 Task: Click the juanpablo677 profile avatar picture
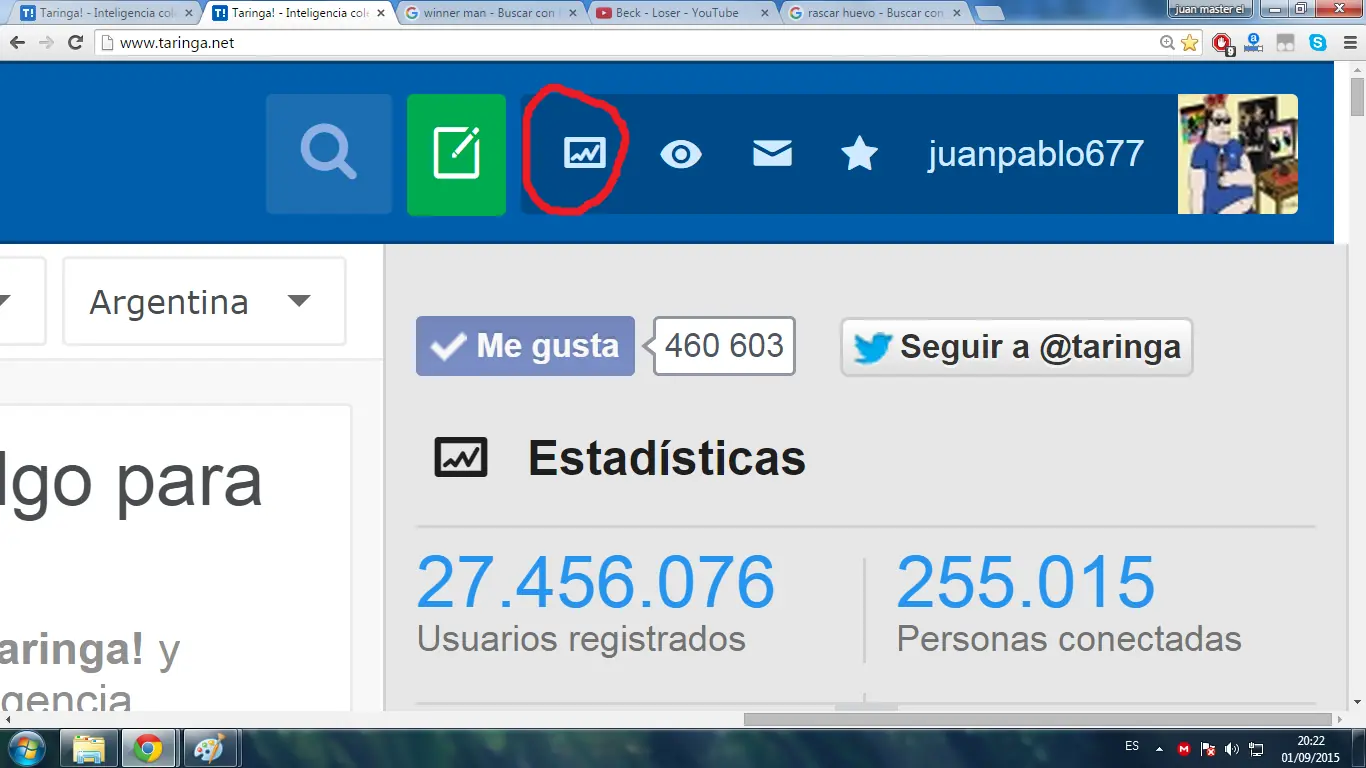click(1238, 154)
